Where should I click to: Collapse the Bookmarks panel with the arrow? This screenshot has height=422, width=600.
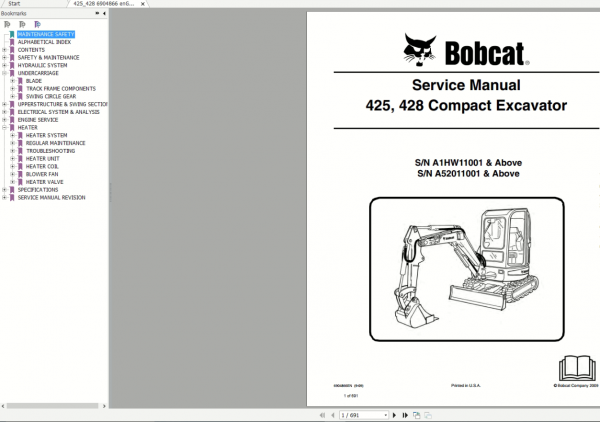point(104,13)
